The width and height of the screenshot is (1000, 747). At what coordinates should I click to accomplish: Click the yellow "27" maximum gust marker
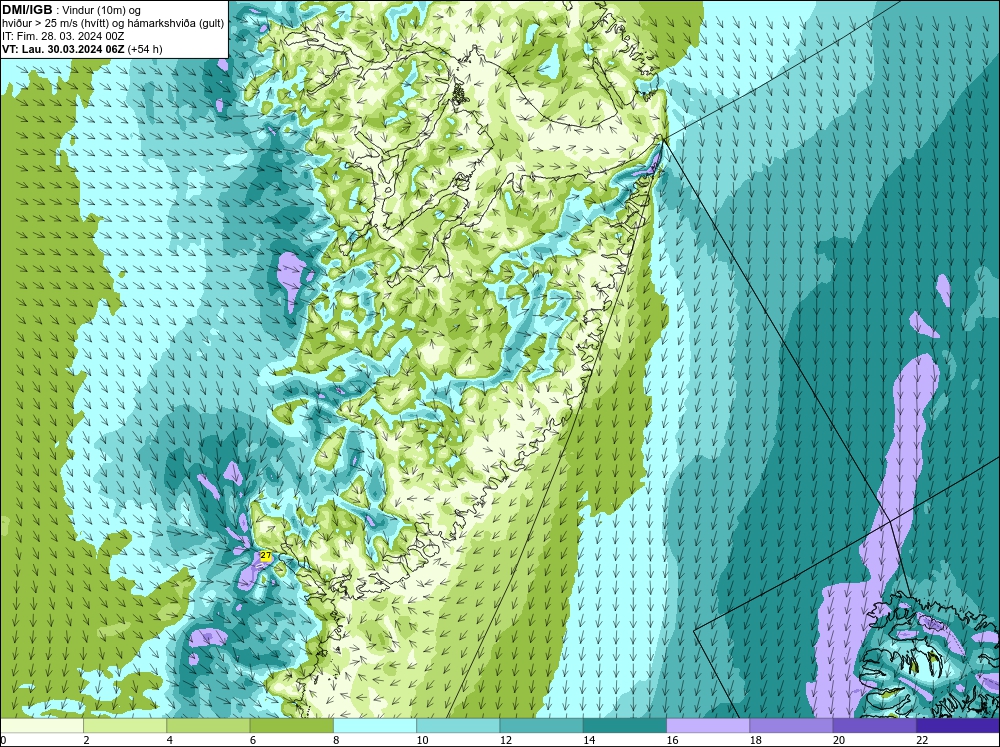[266, 556]
